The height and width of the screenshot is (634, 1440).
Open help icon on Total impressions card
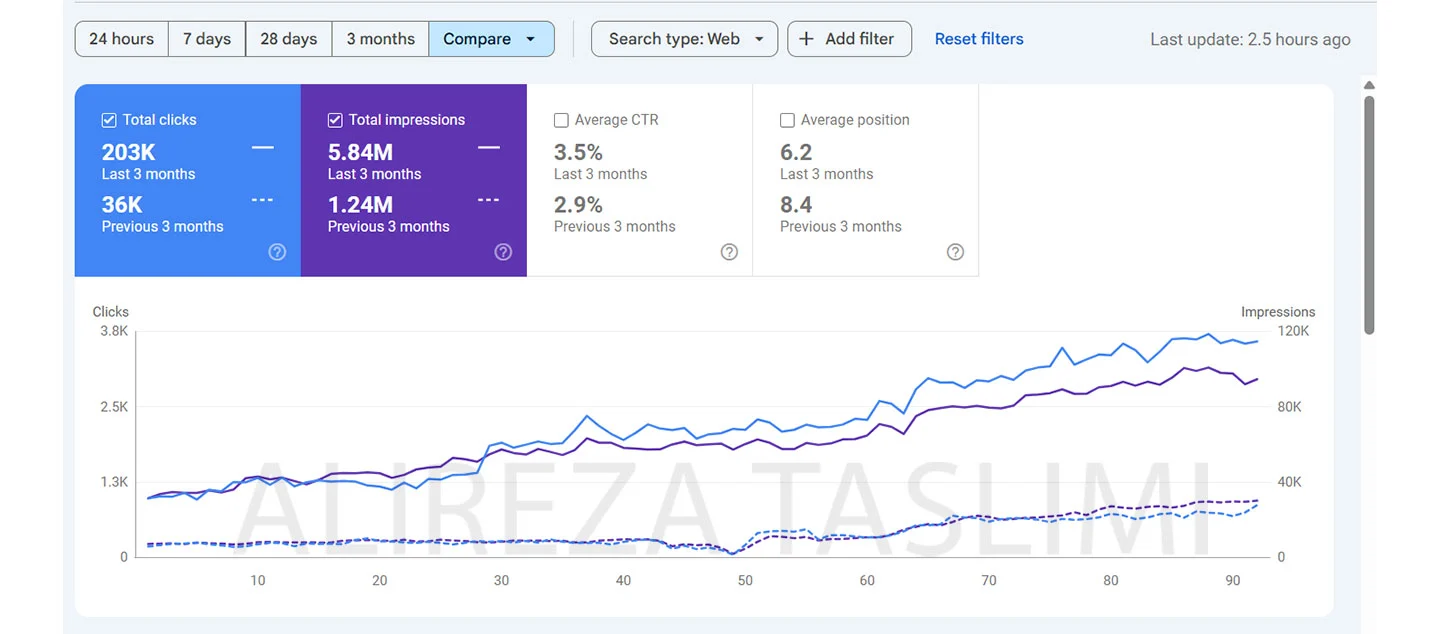pyautogui.click(x=503, y=252)
